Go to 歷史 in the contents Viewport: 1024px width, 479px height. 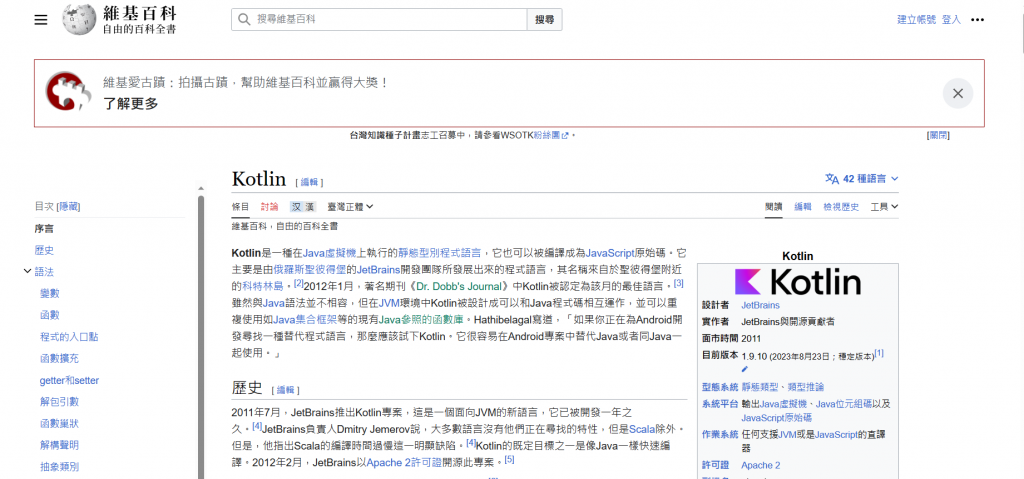click(44, 250)
